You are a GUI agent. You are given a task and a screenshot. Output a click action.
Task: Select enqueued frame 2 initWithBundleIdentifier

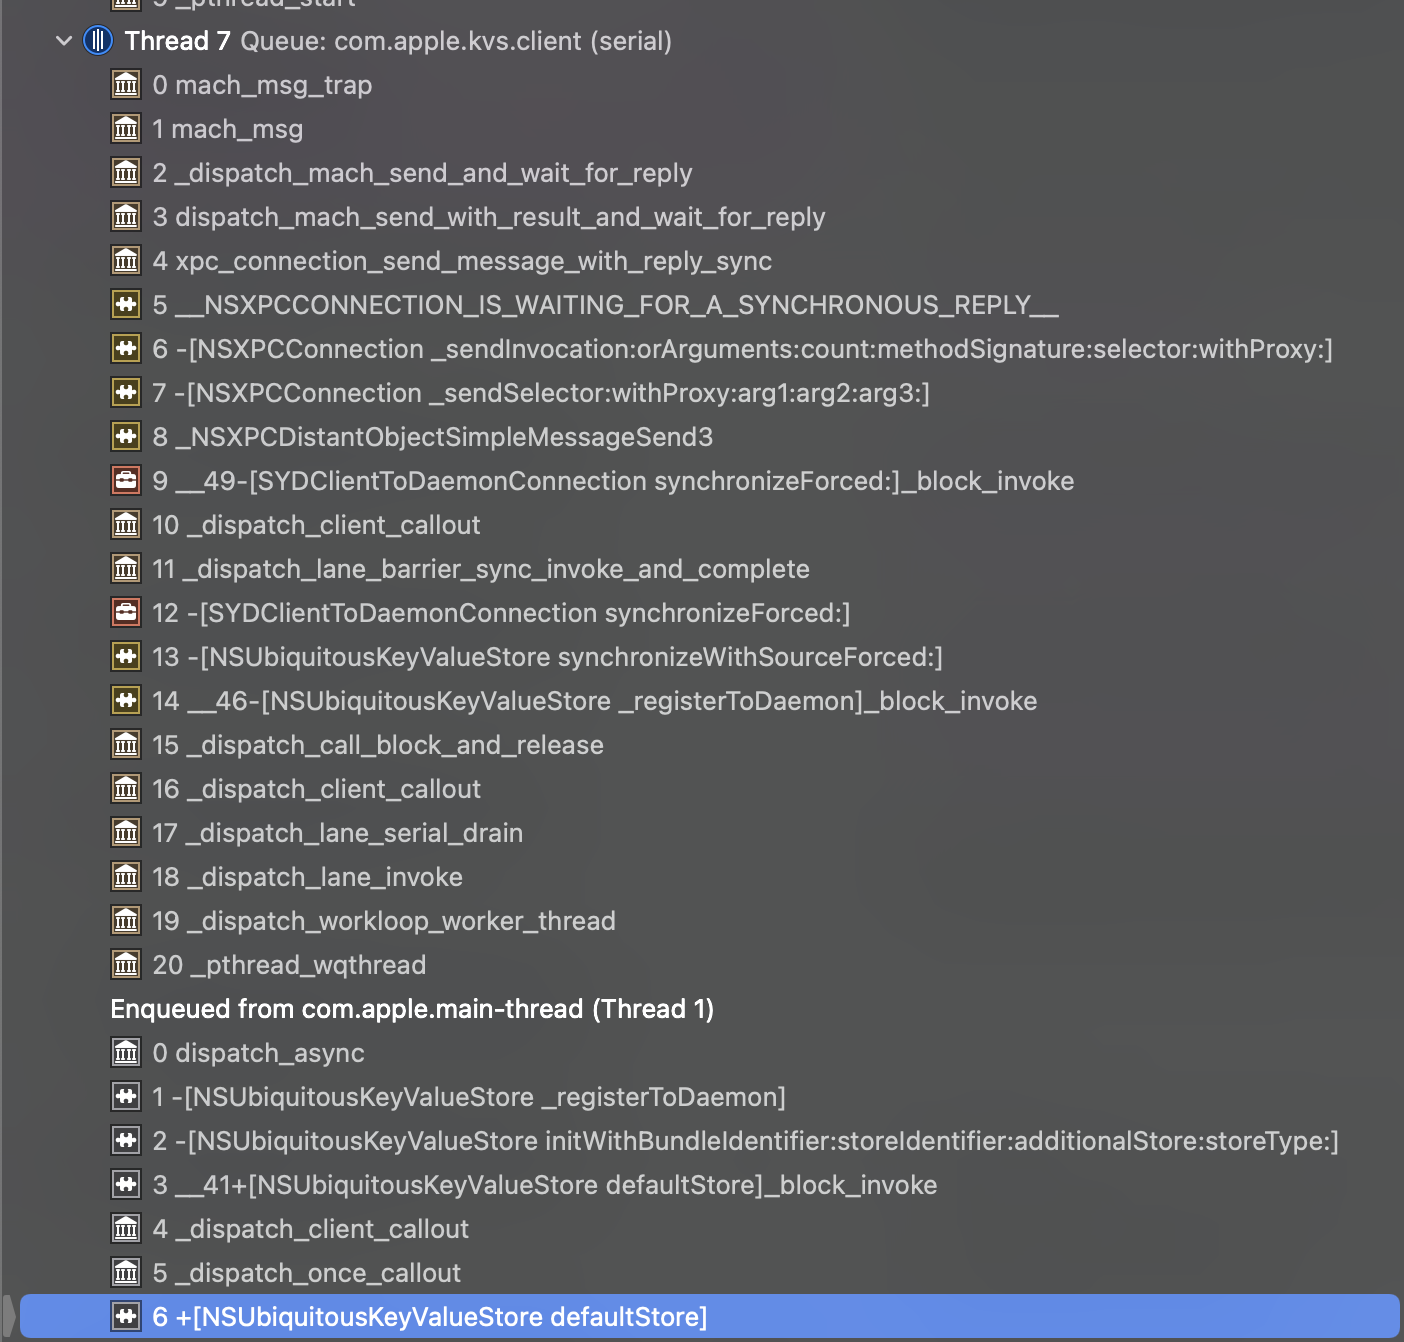(745, 1141)
